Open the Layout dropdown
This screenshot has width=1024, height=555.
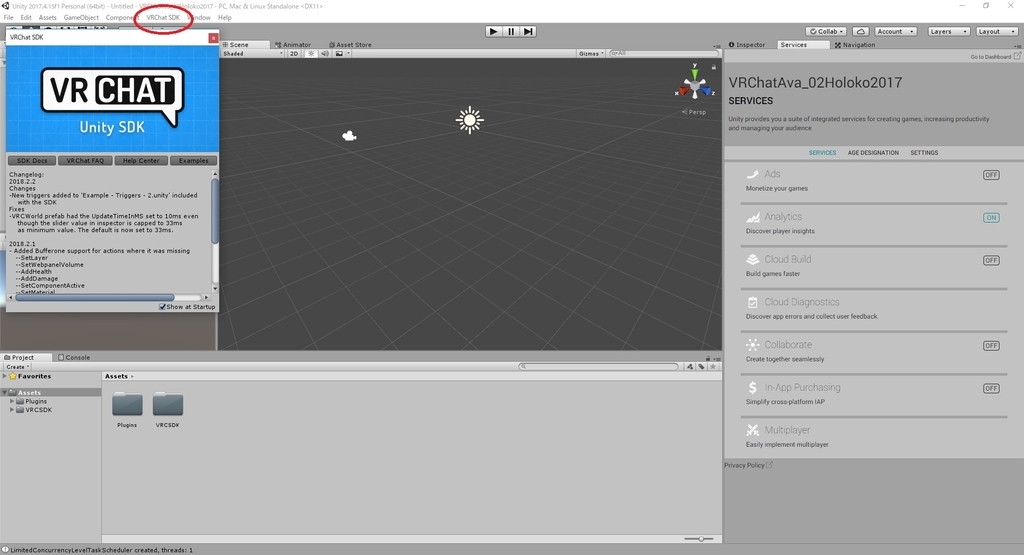tap(997, 31)
